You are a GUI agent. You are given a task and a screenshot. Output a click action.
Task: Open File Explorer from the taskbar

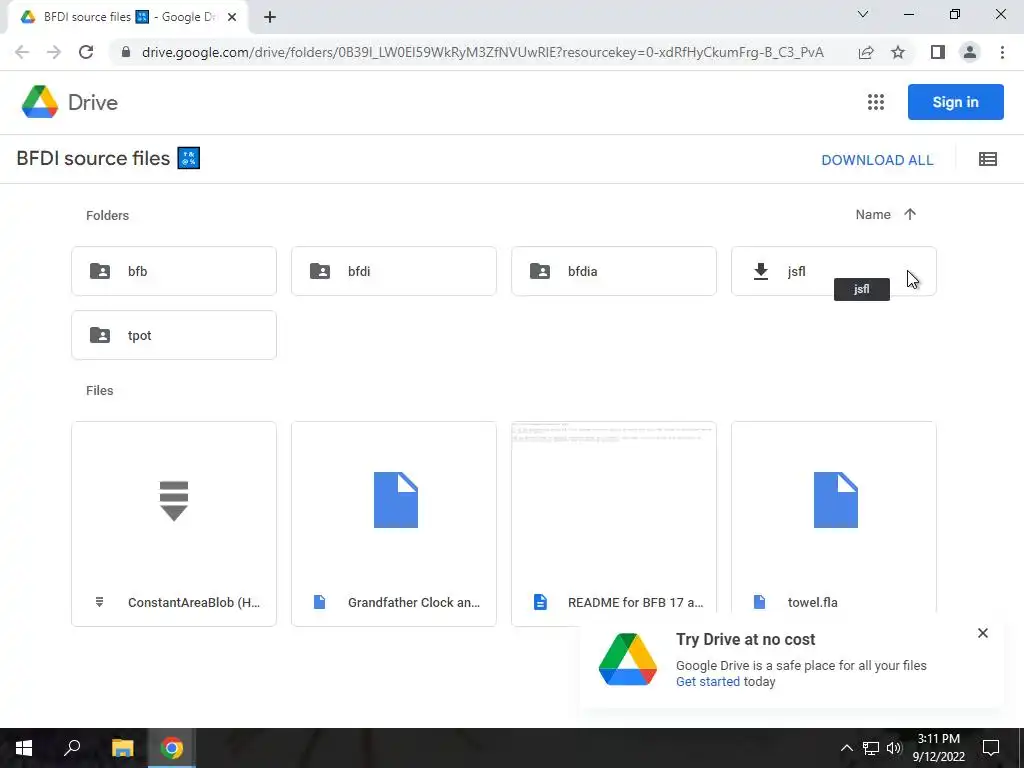(122, 748)
